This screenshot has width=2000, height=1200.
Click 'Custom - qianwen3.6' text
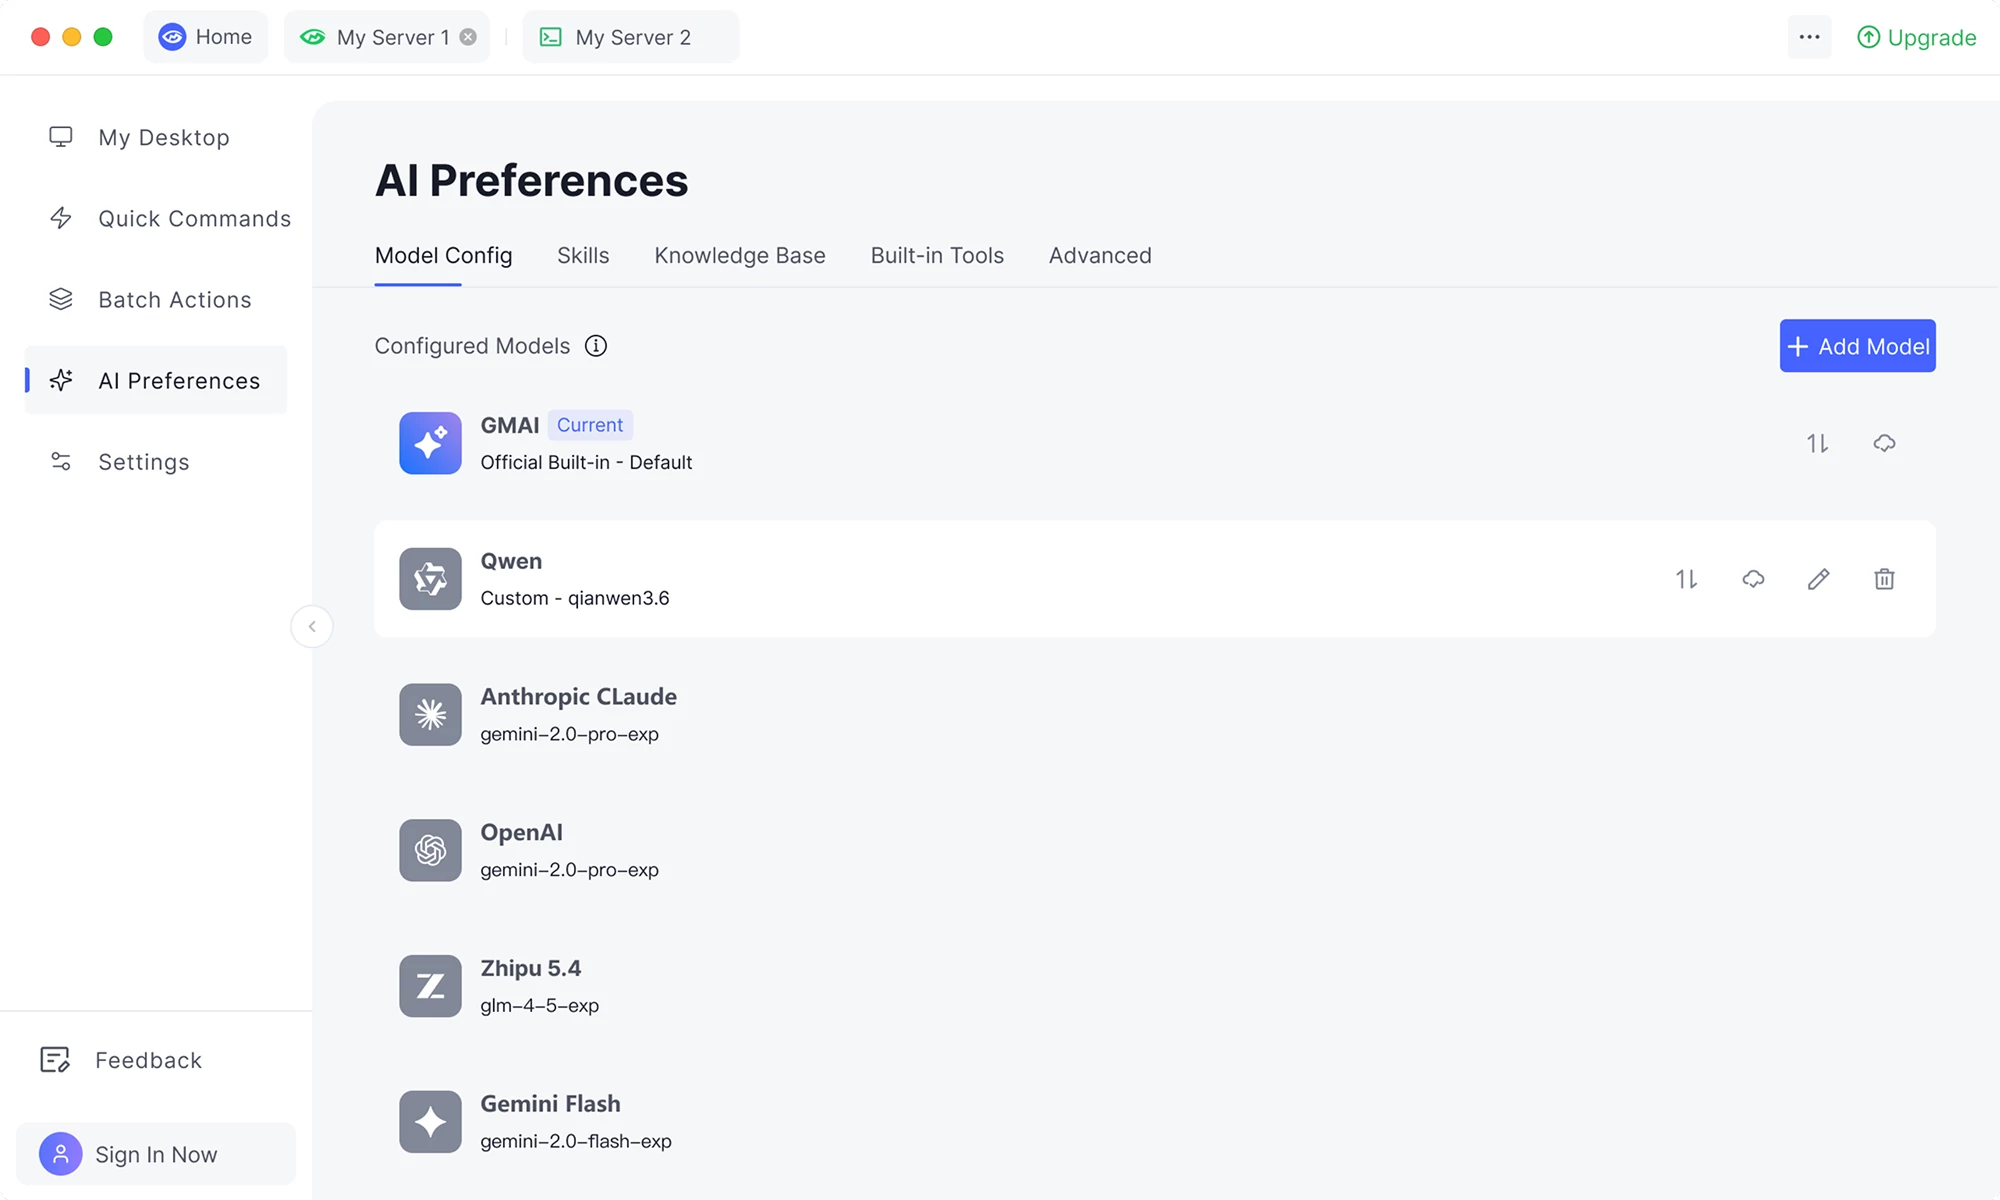(575, 598)
